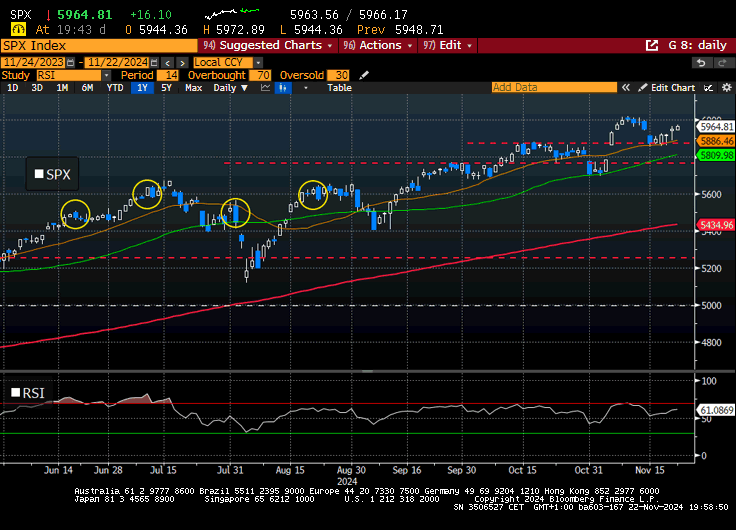Open the Daily periodicity dropdown
Image resolution: width=736 pixels, height=530 pixels.
230,88
